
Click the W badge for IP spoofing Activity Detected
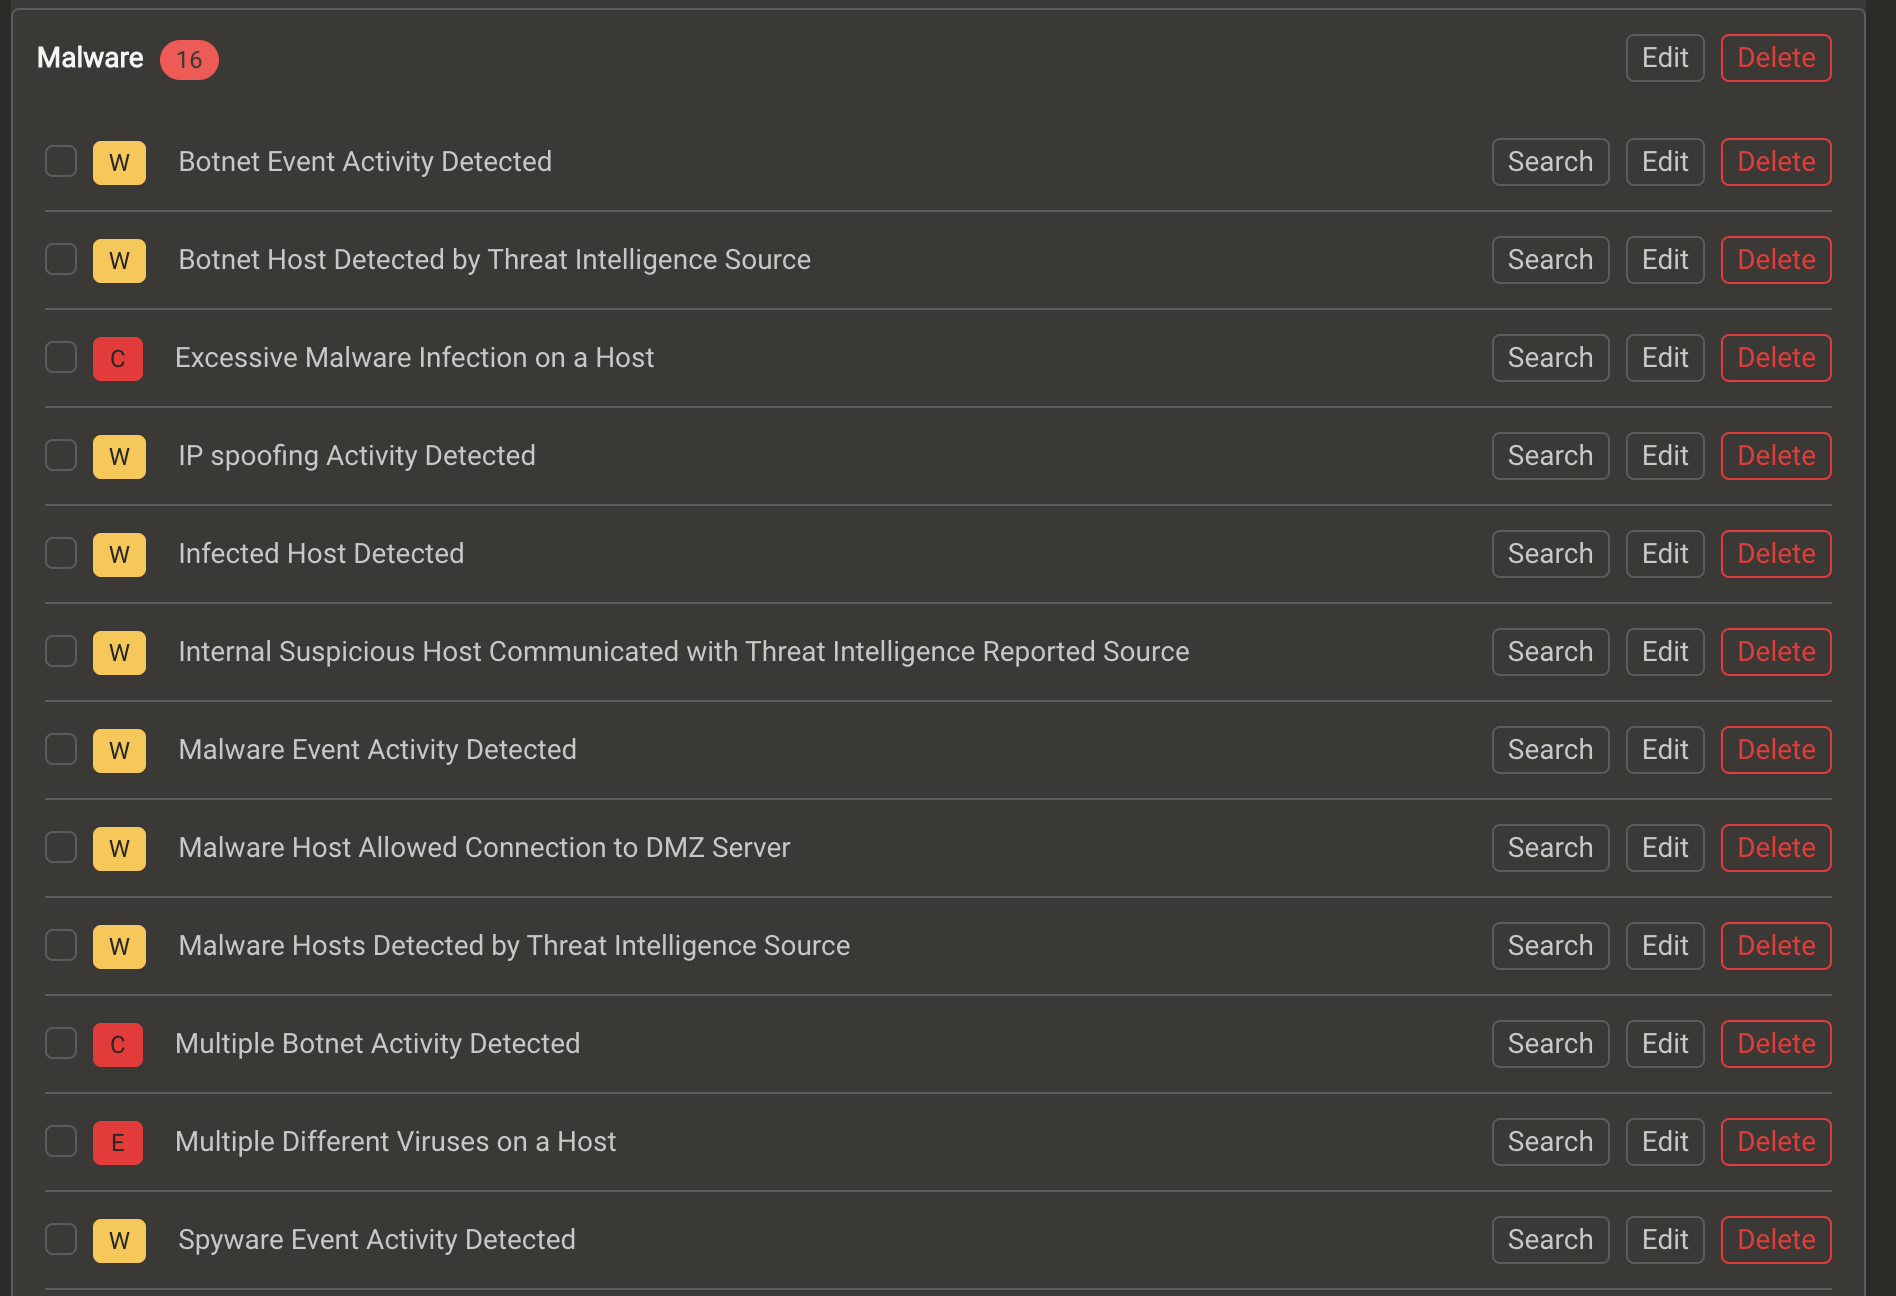119,456
